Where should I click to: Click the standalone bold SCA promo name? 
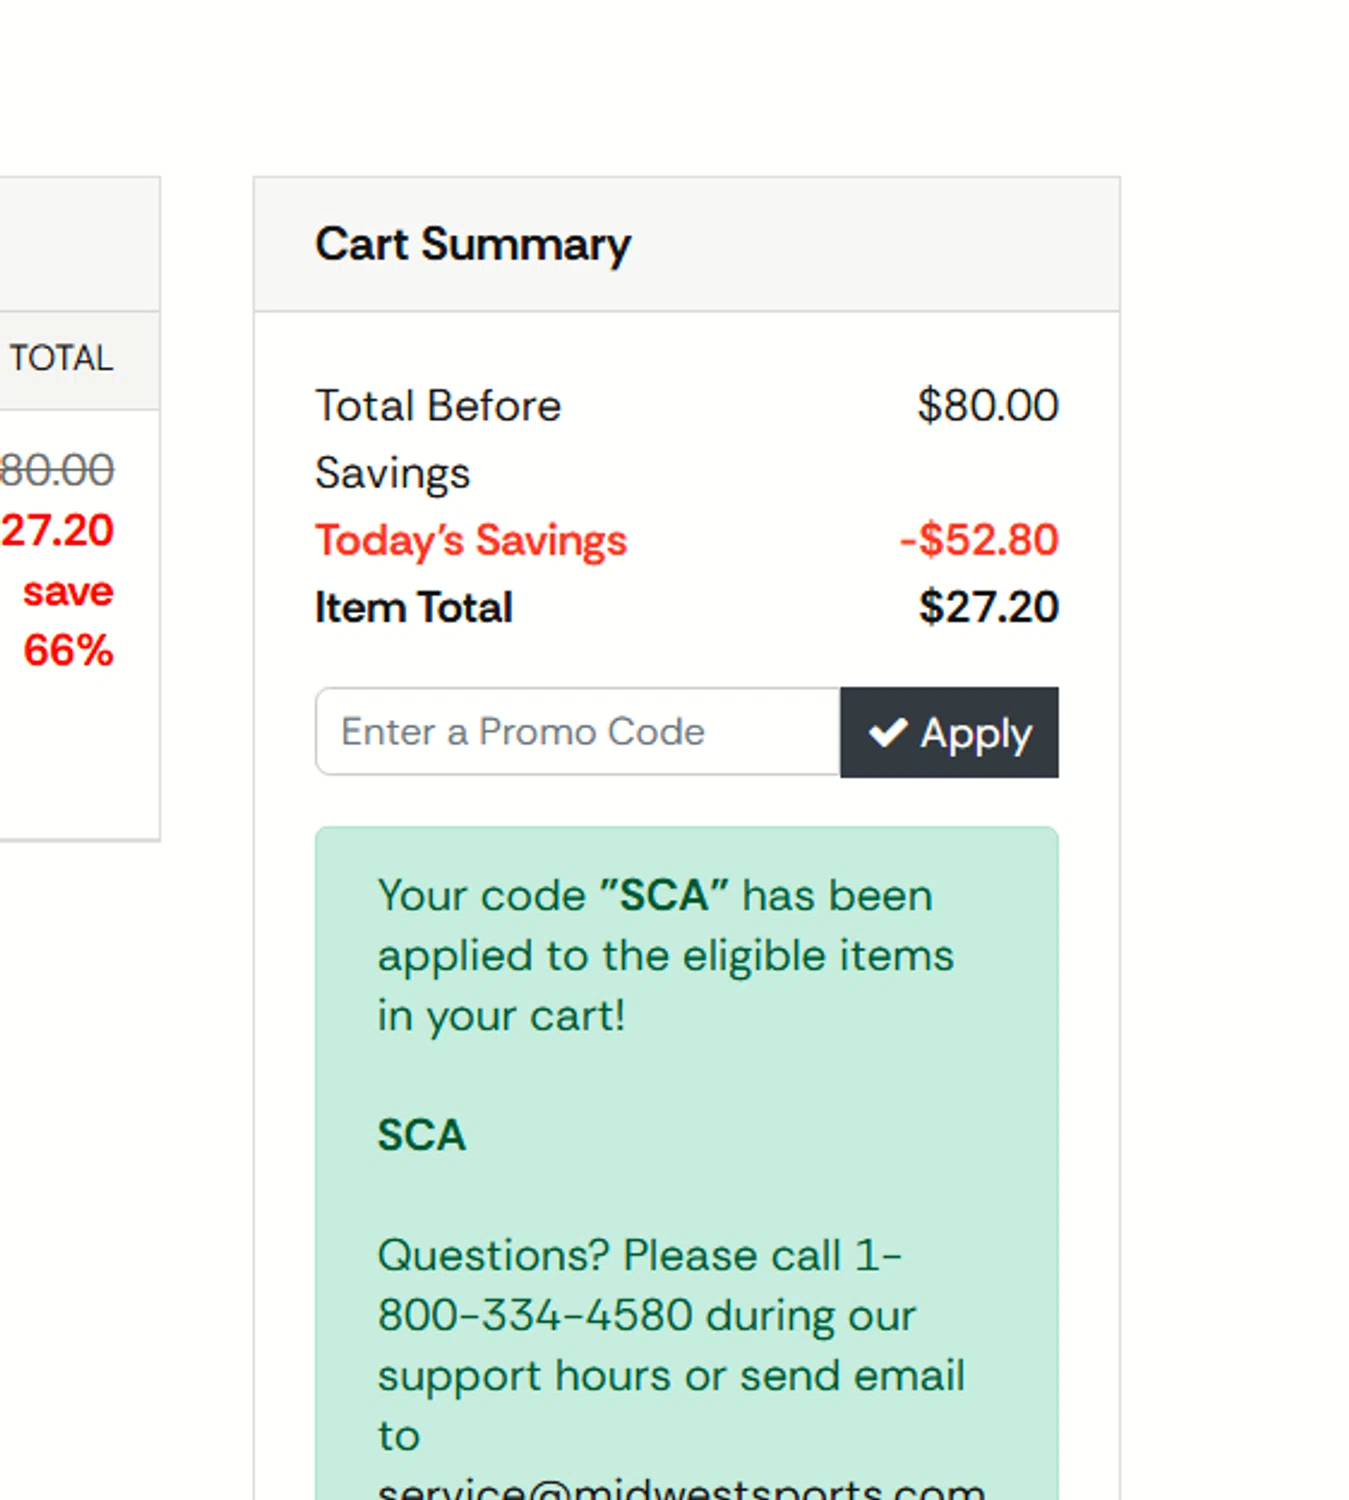421,1135
